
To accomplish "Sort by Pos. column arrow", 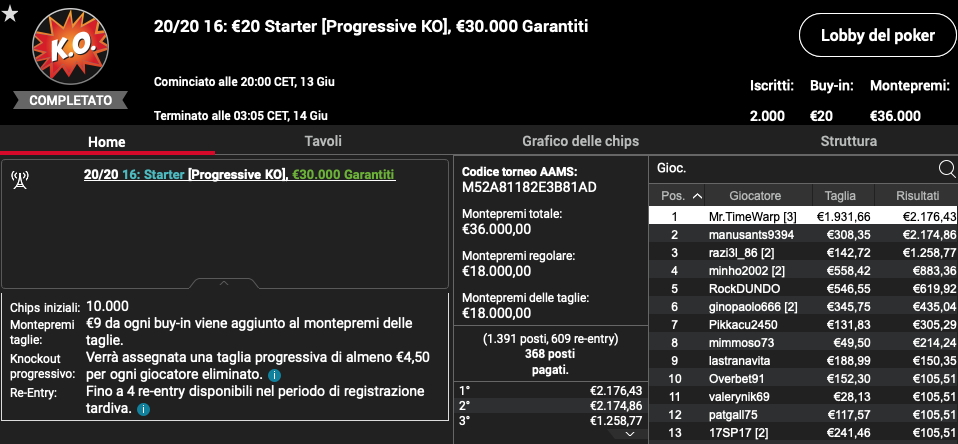I will pos(697,196).
